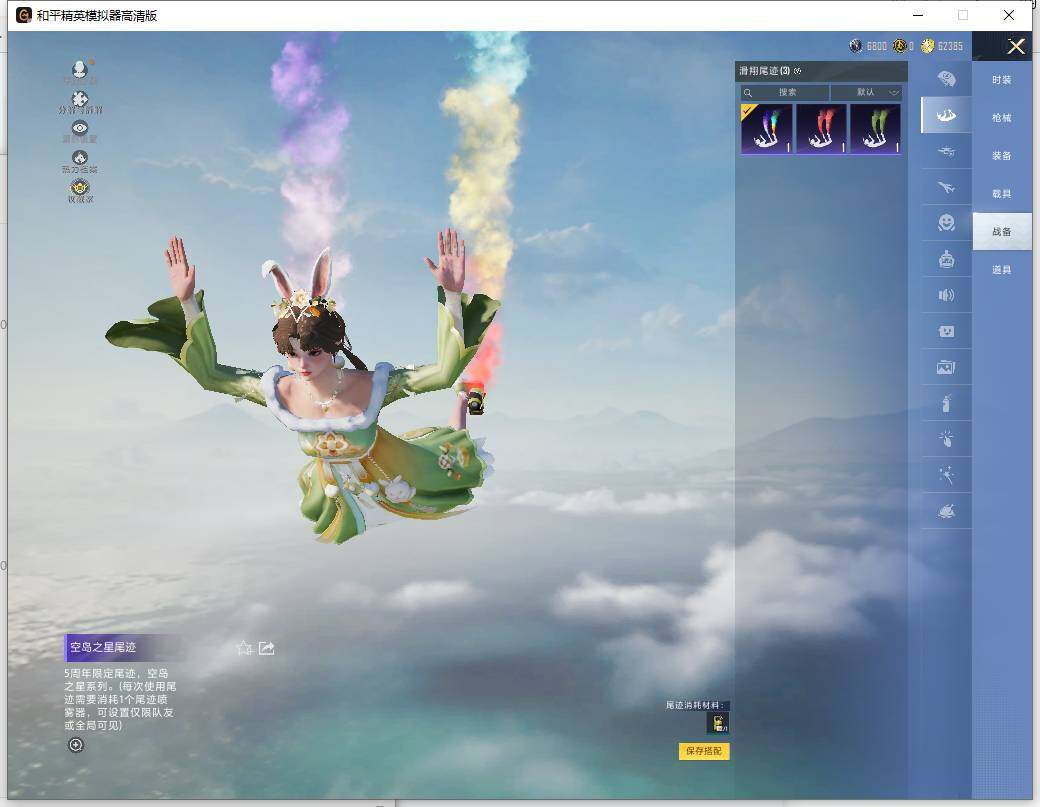The height and width of the screenshot is (807, 1040).
Task: Click the 尾迹消耗材料 label
Action: click(x=694, y=705)
